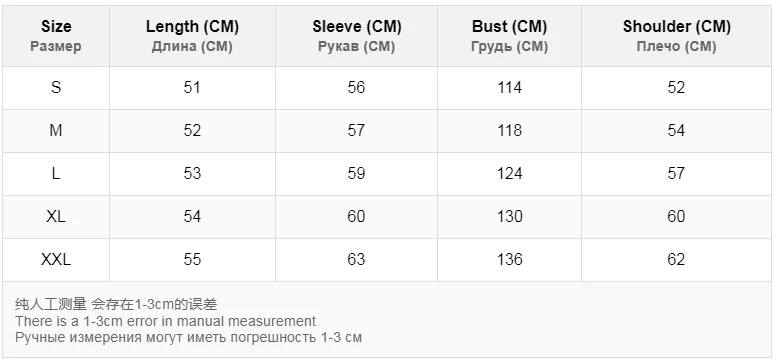Click the XL size row label

(56, 217)
